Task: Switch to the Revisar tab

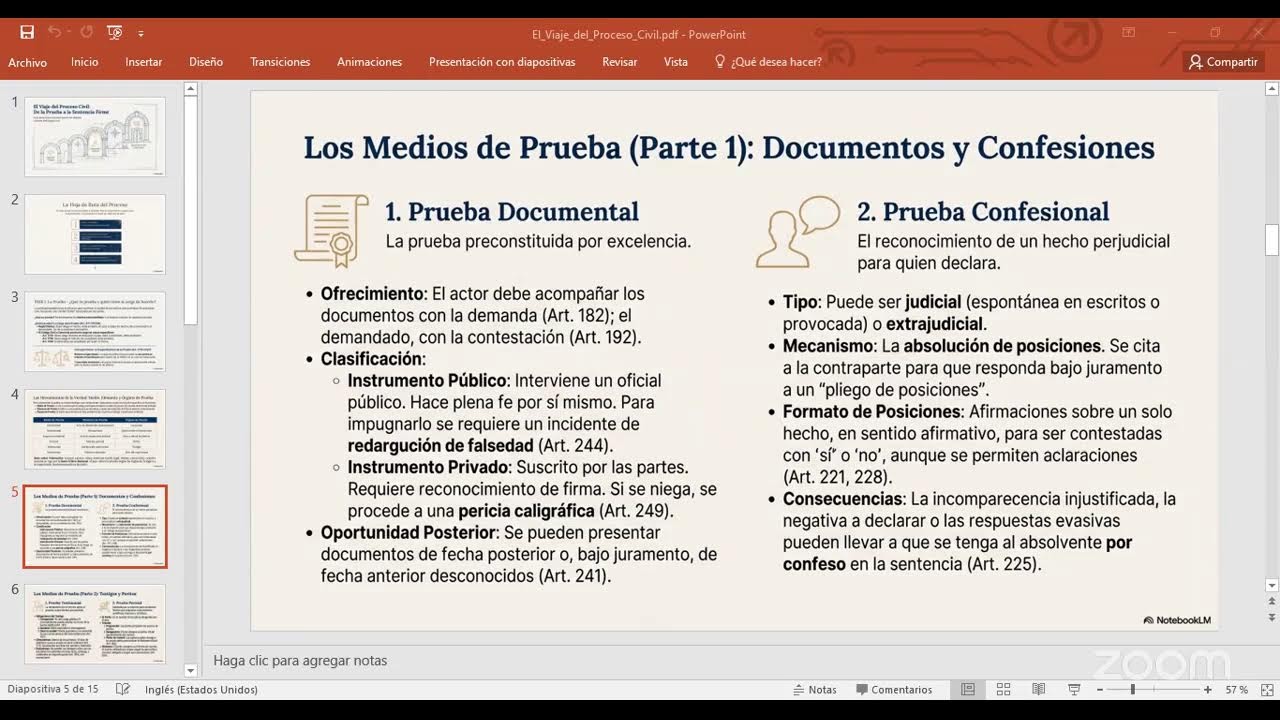Action: click(x=620, y=62)
